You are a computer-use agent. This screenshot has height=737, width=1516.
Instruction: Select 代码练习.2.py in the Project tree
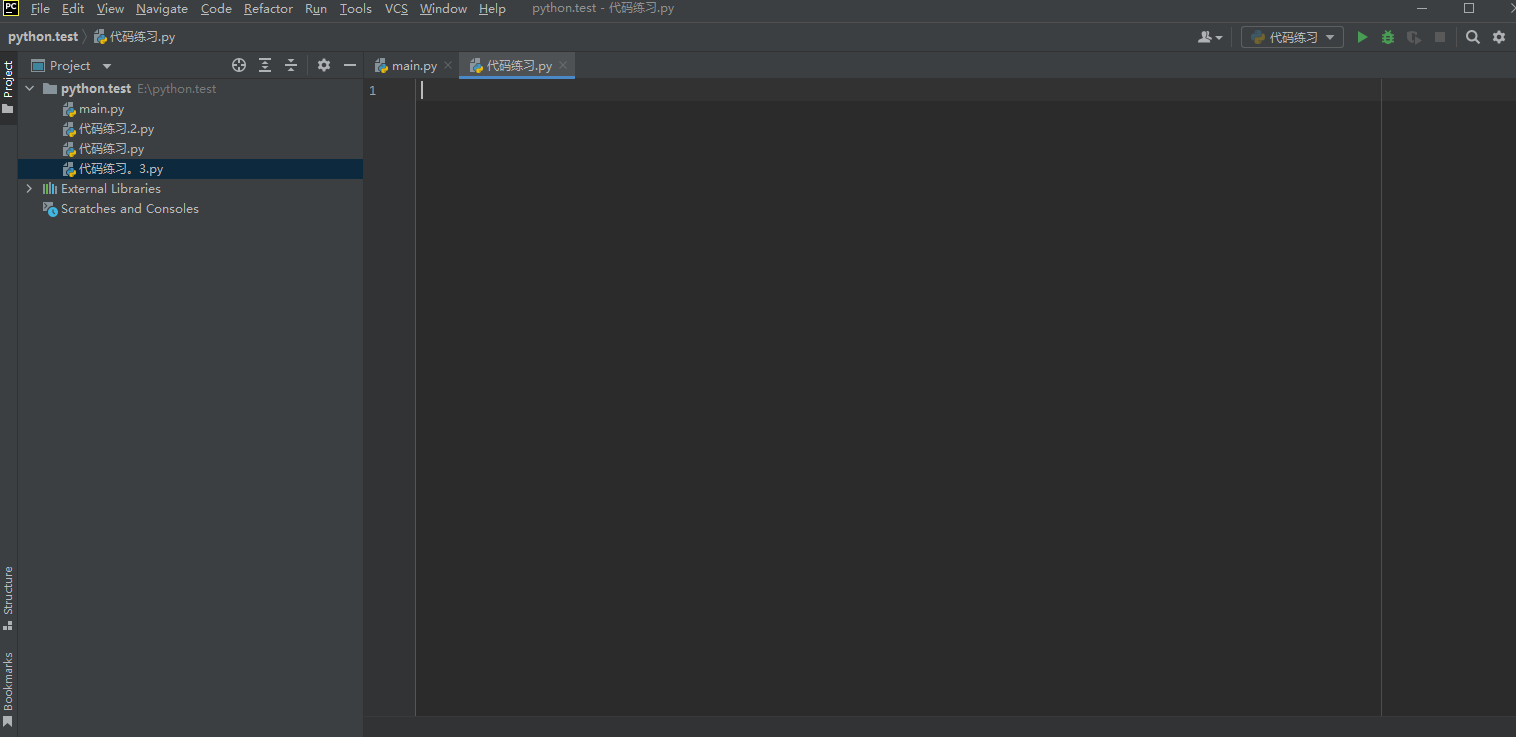pos(115,128)
